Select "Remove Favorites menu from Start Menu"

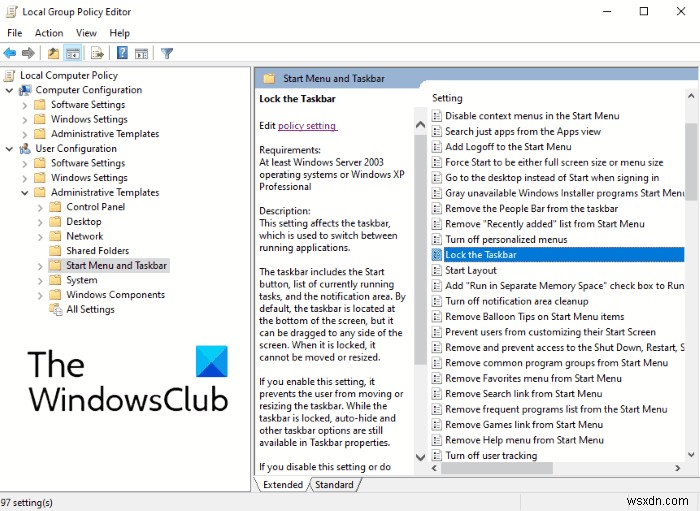click(533, 378)
